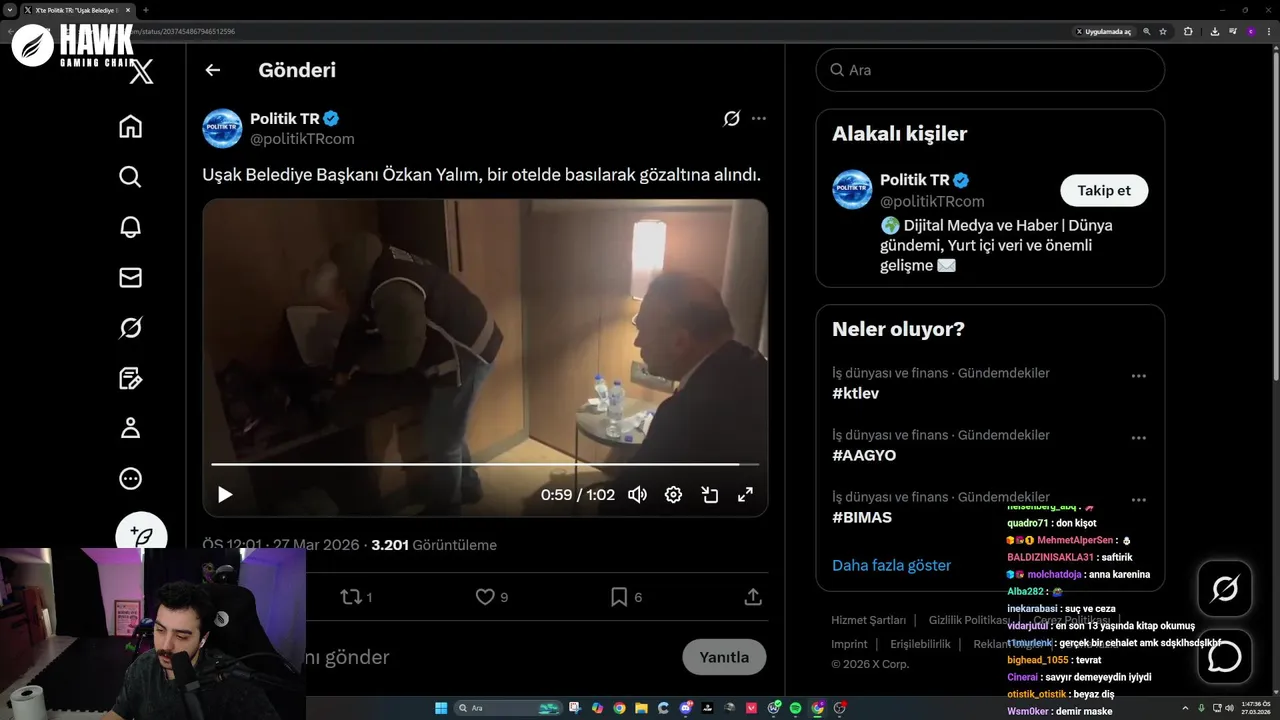This screenshot has width=1280, height=720.
Task: Follow Politik TR with Takip et
Action: (x=1104, y=190)
